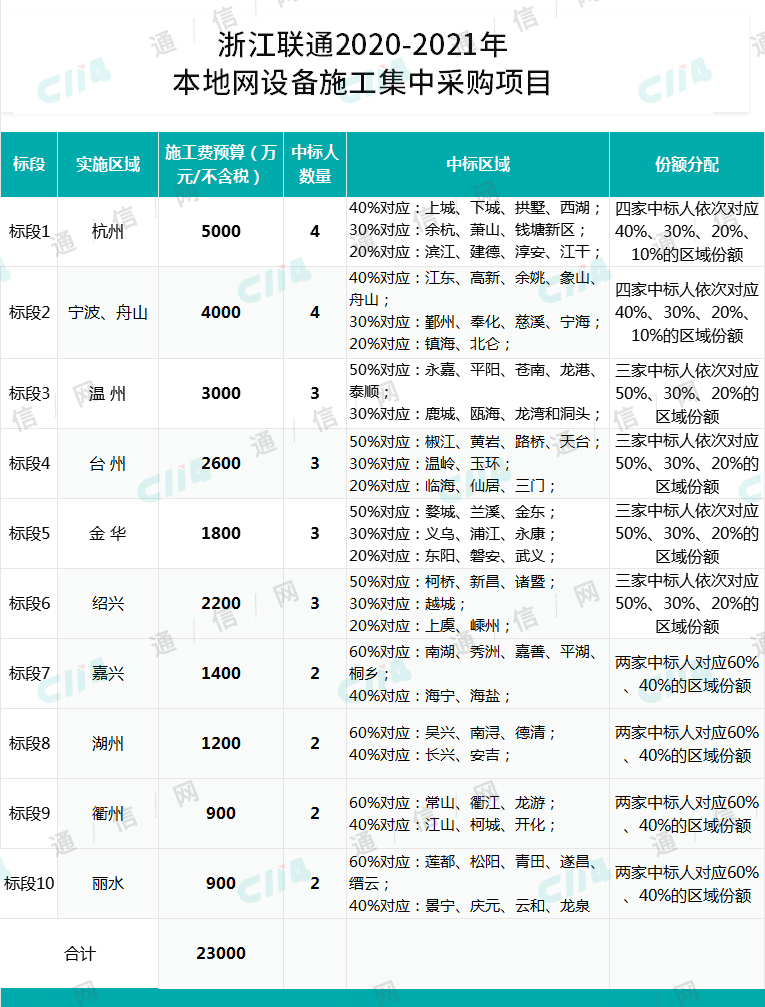
Task: Select the 标段1 row label
Action: tap(29, 231)
